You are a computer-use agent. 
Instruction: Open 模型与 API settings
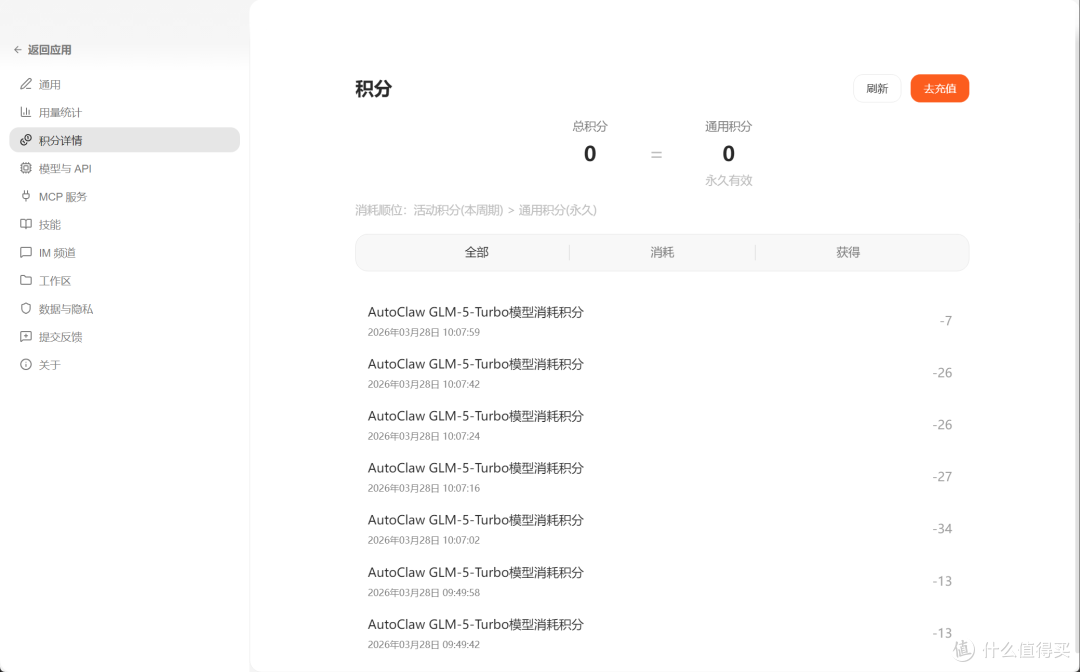[125, 168]
